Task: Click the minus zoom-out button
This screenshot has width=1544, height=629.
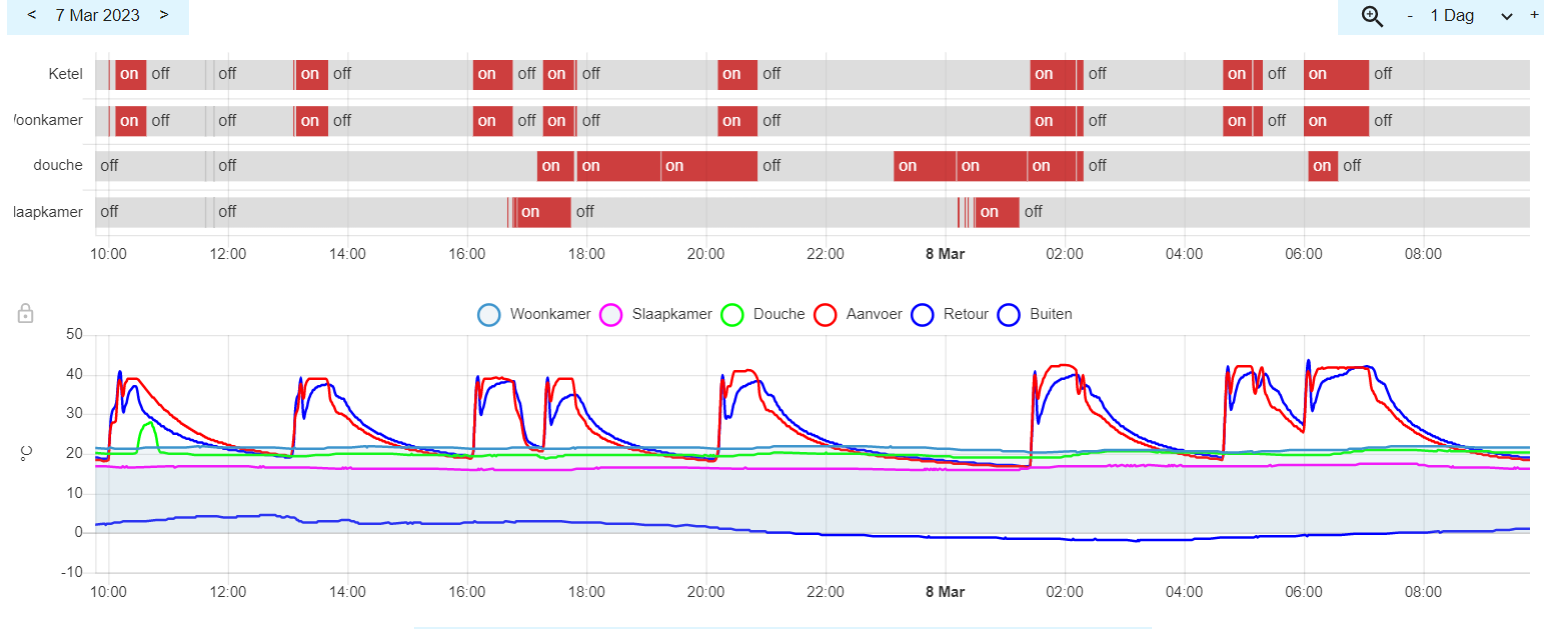Action: pos(1410,16)
